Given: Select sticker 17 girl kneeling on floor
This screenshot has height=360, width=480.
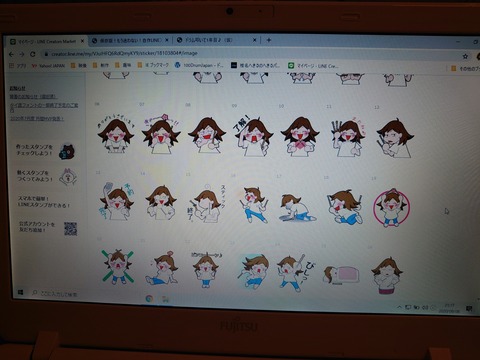Looking at the screenshot, I should tap(298, 208).
